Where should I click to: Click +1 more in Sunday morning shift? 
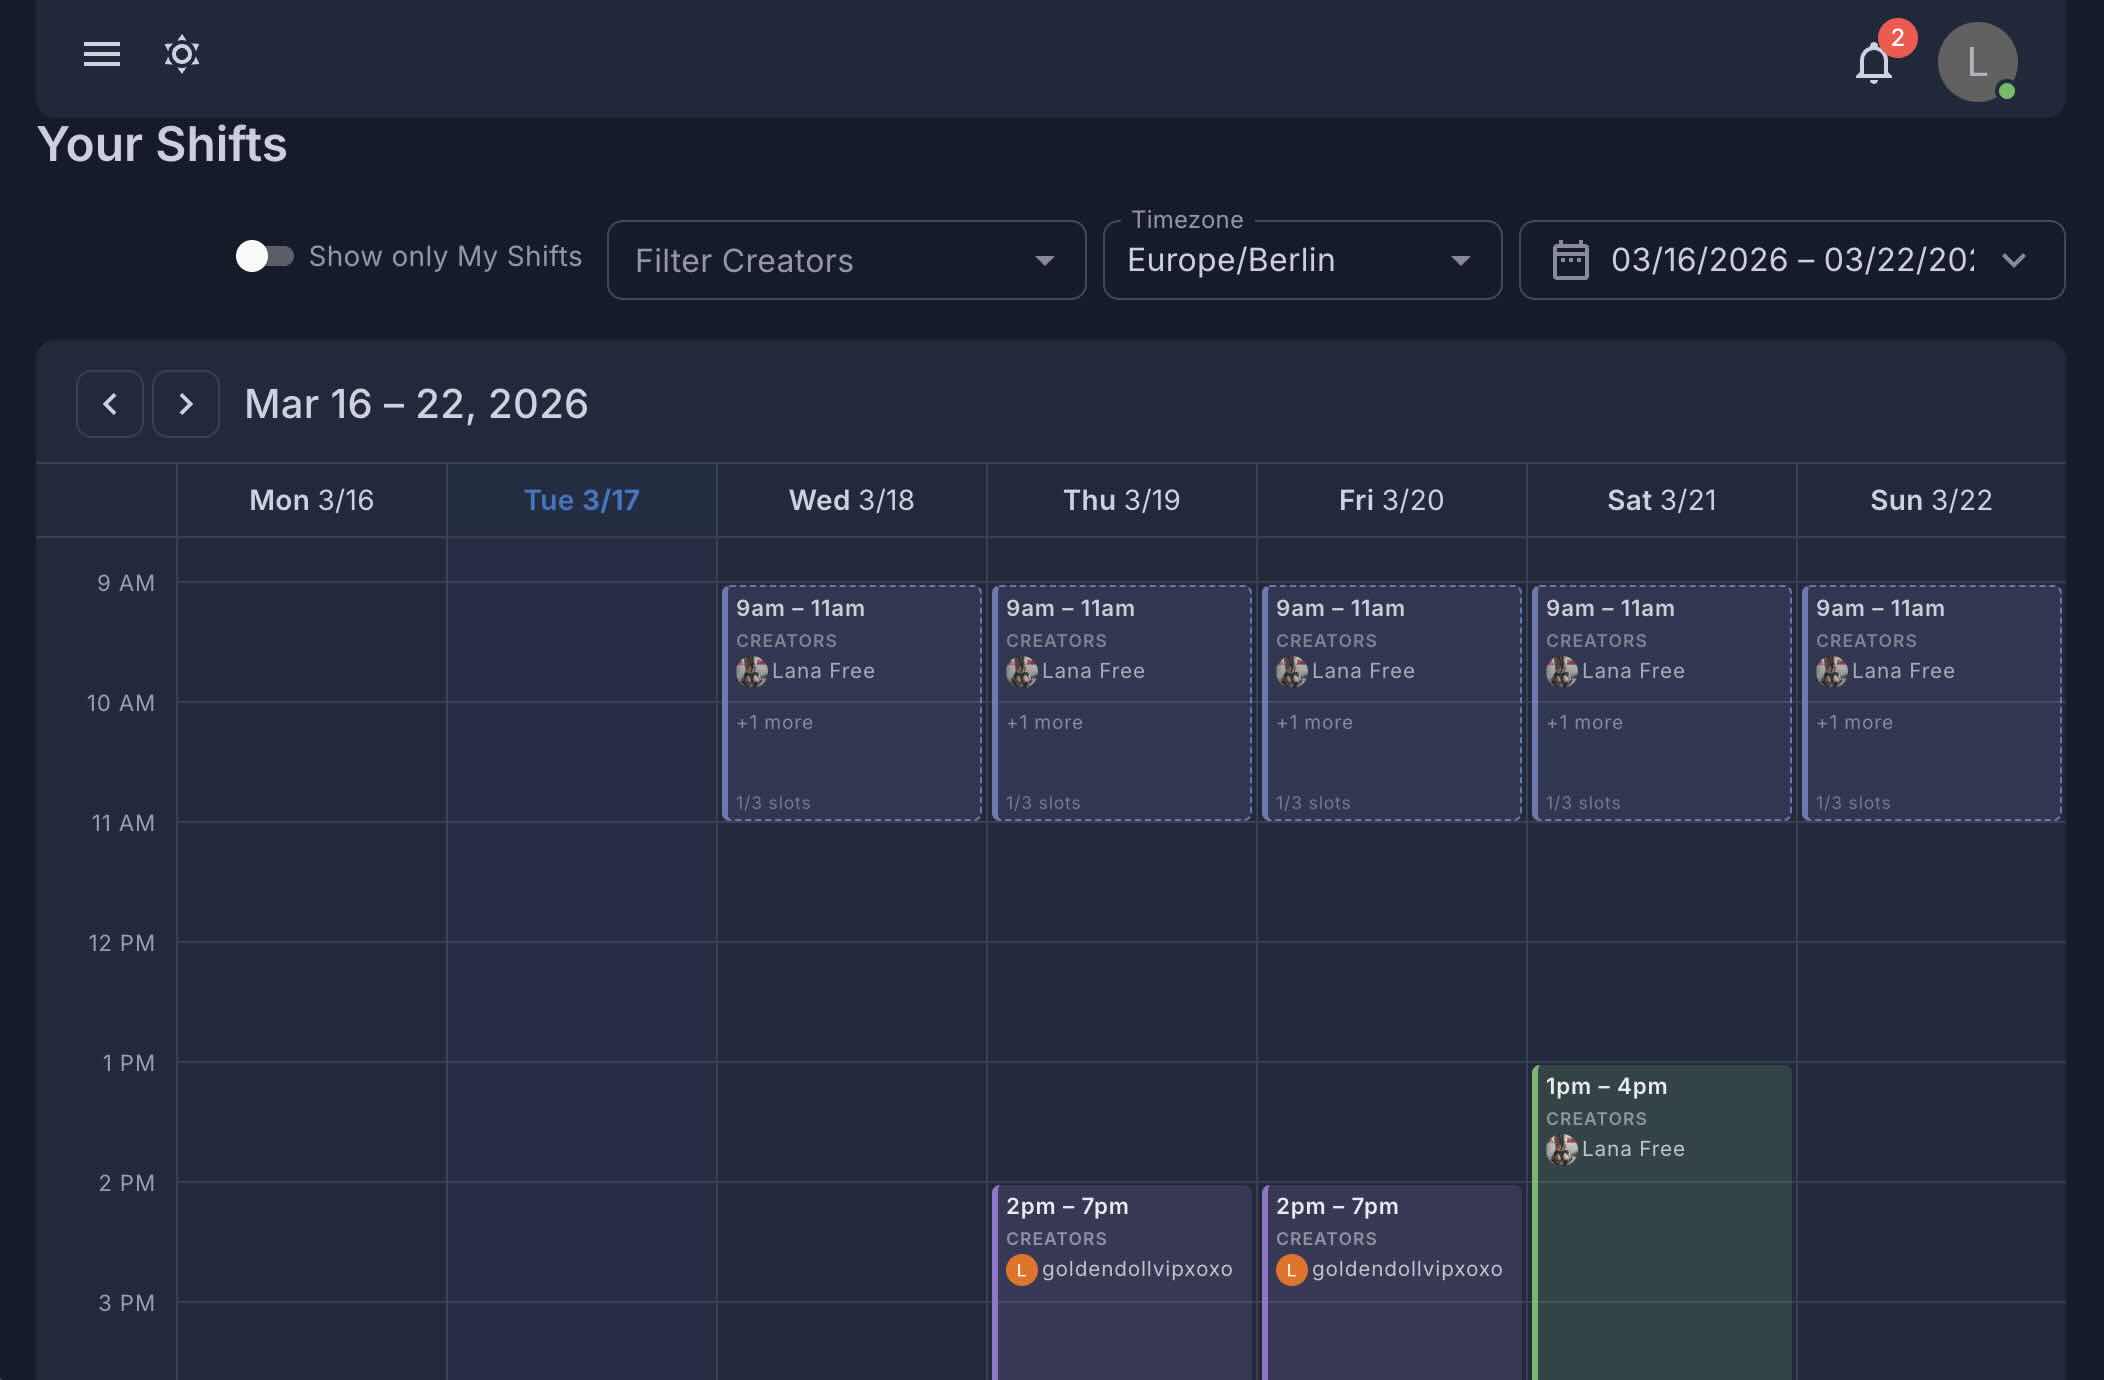coord(1854,722)
